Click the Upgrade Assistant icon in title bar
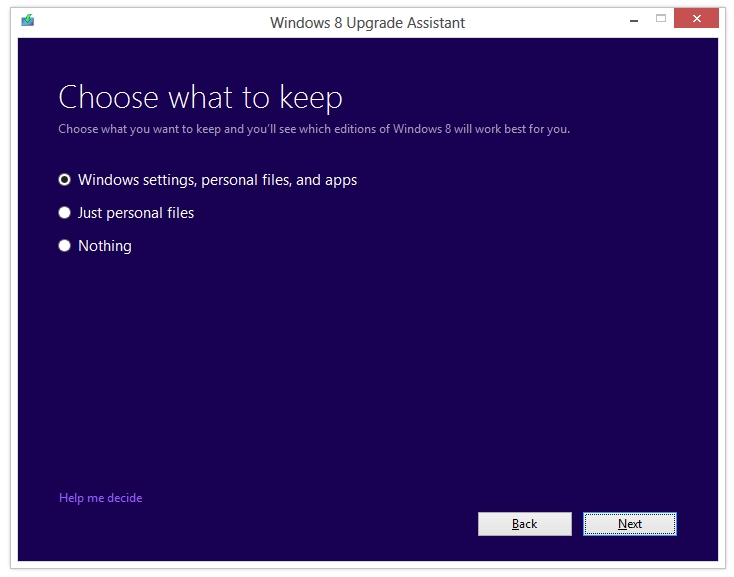The height and width of the screenshot is (577, 734). point(28,21)
